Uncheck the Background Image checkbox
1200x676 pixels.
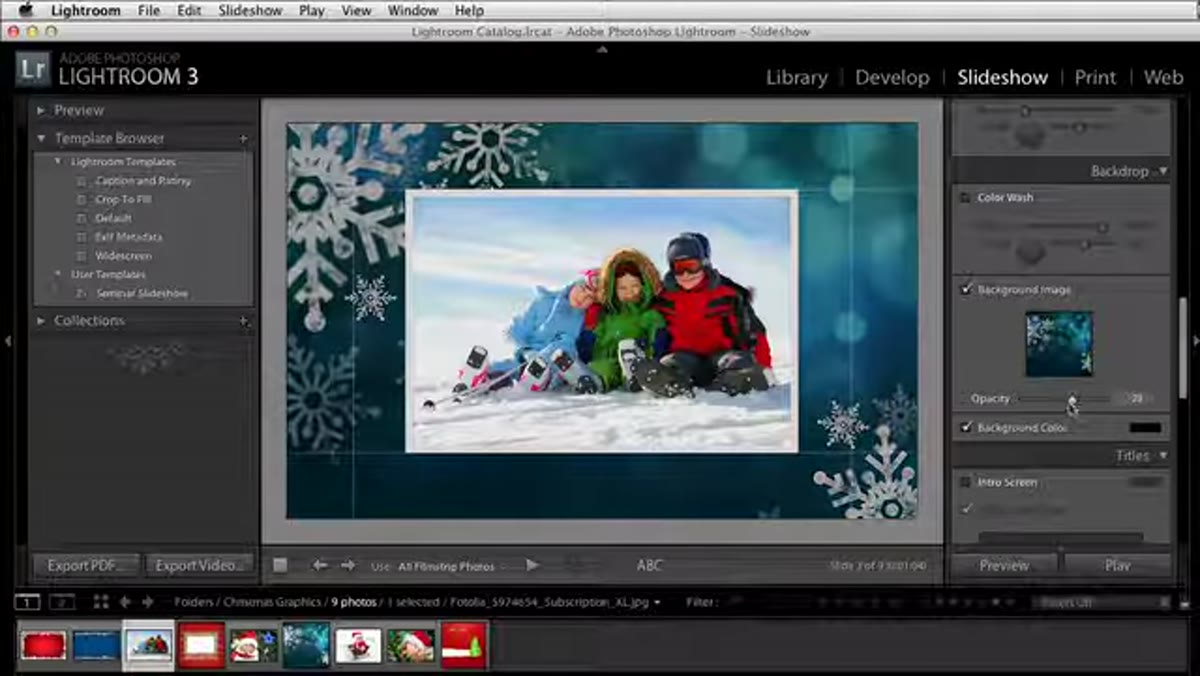(x=966, y=290)
